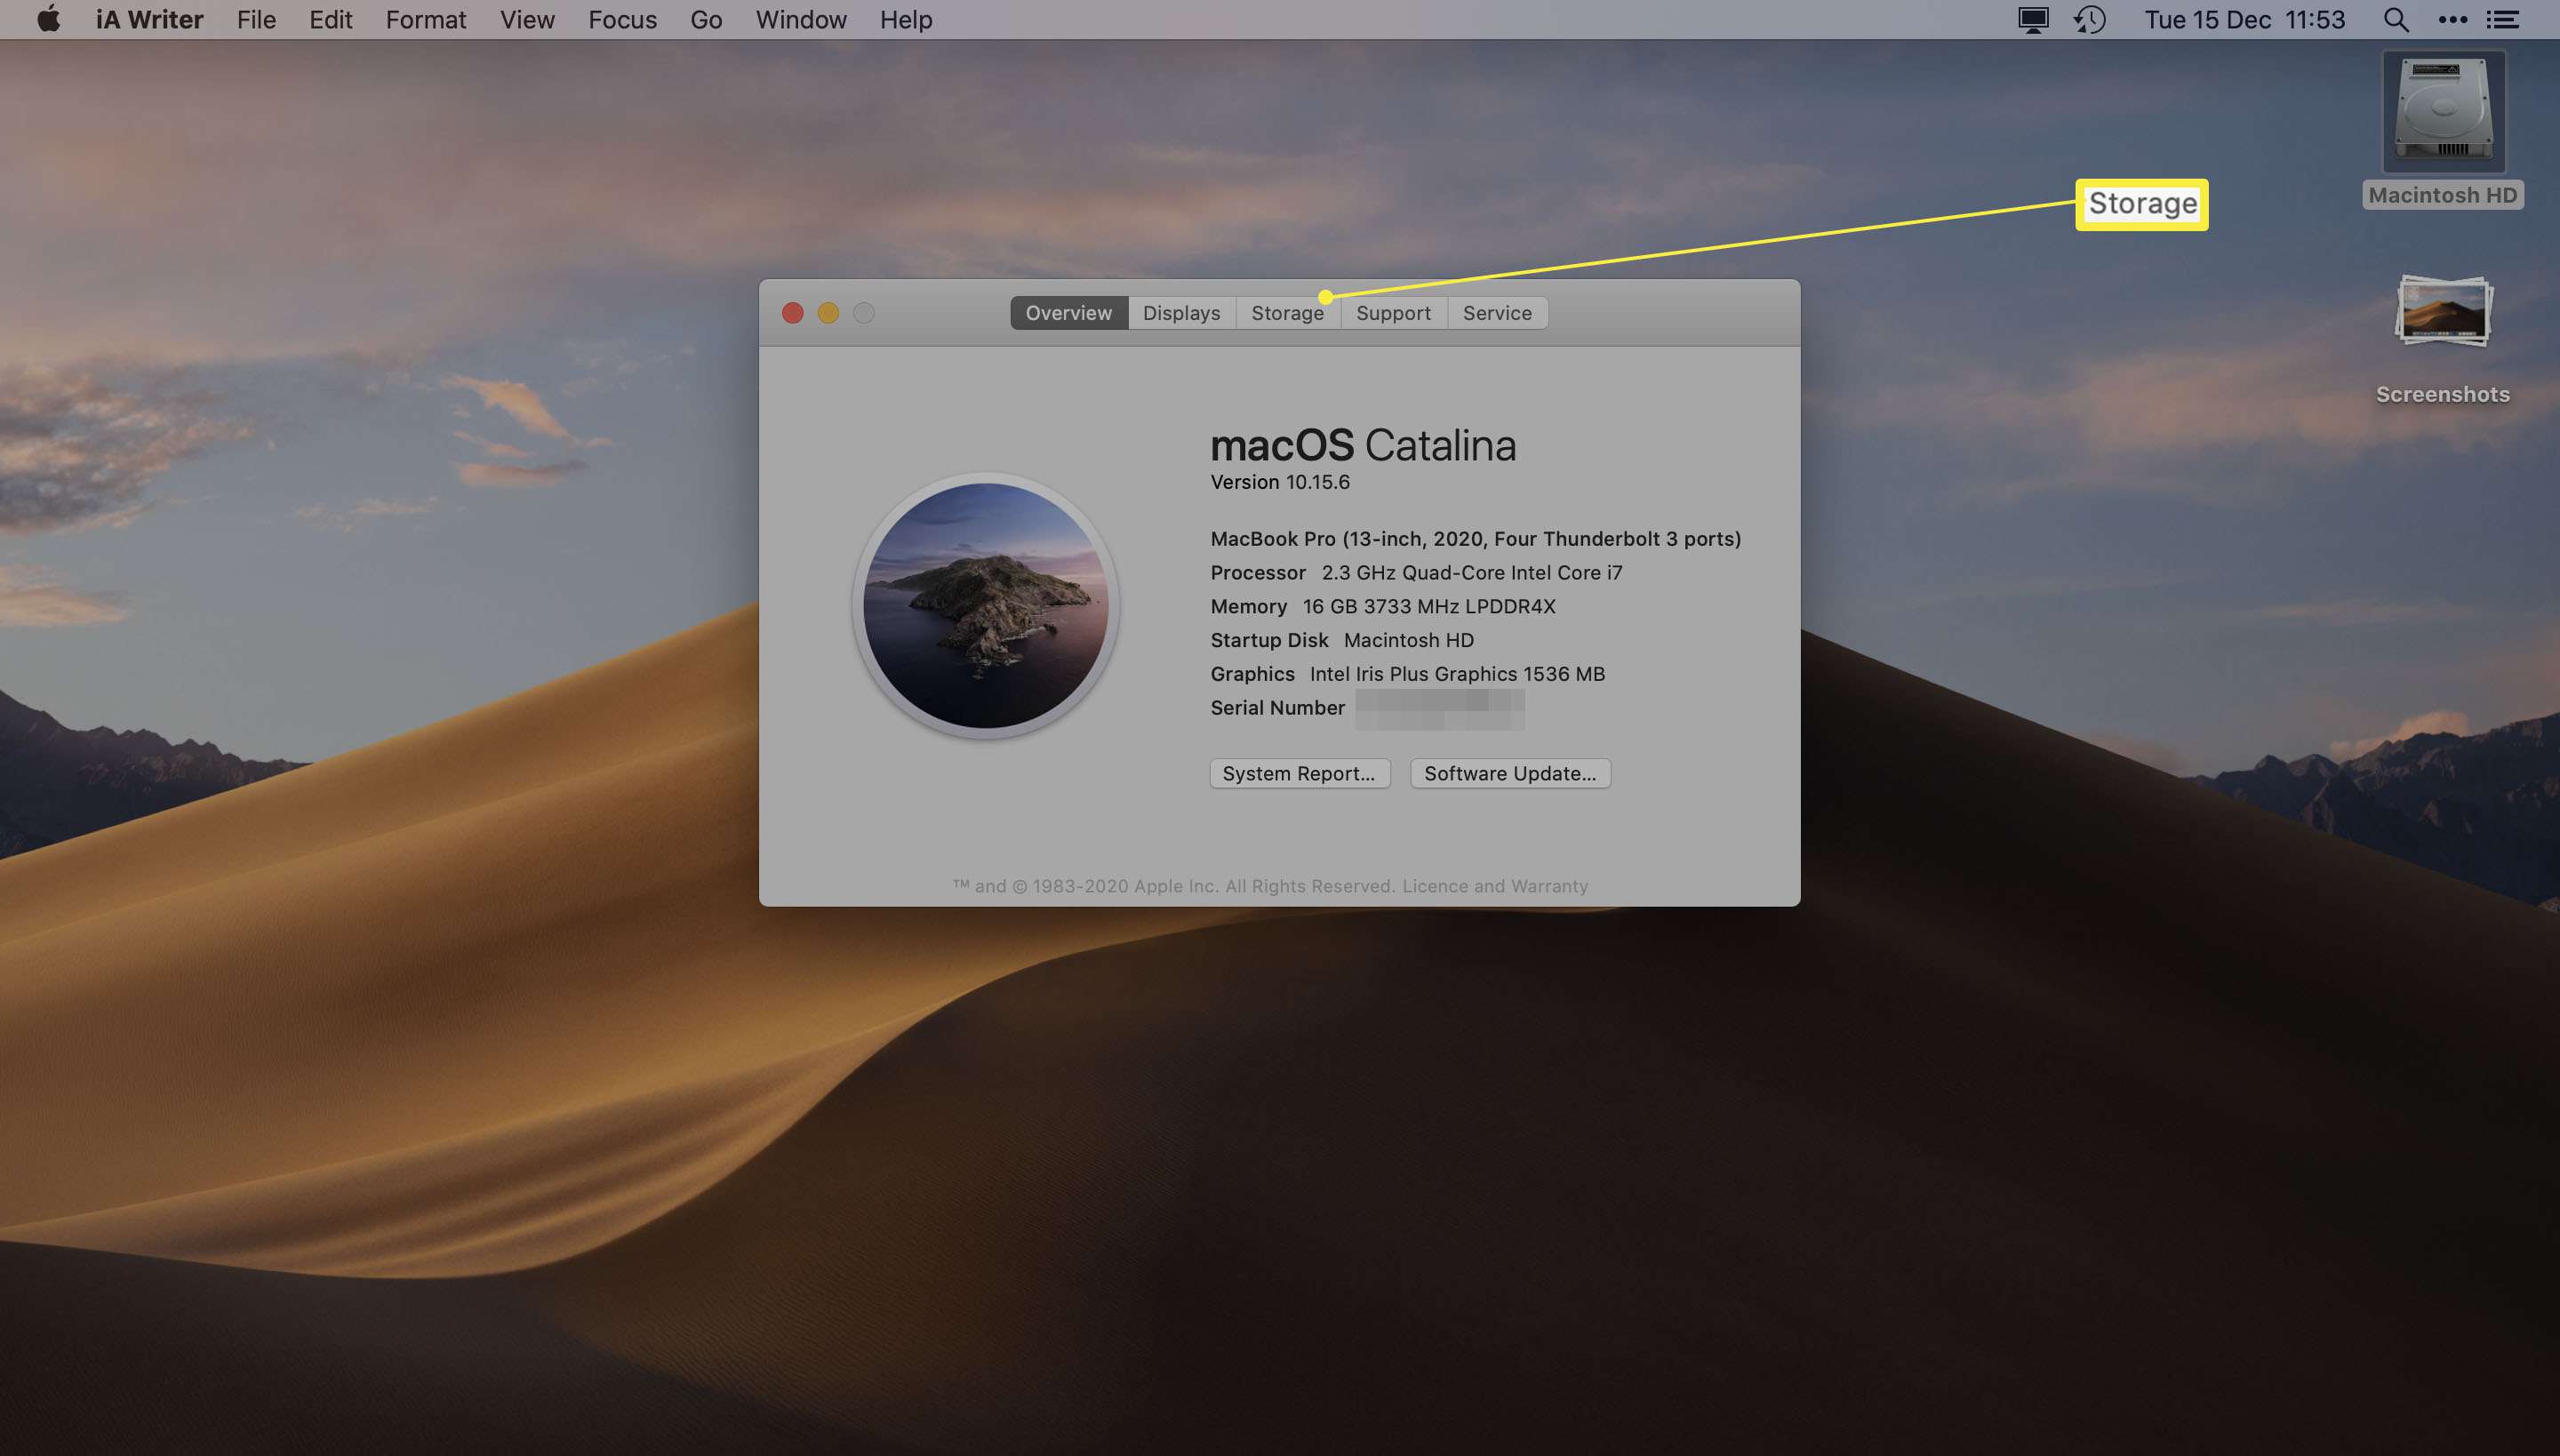Image resolution: width=2560 pixels, height=1456 pixels.
Task: Click the display mirroring menu bar icon
Action: click(x=2033, y=19)
